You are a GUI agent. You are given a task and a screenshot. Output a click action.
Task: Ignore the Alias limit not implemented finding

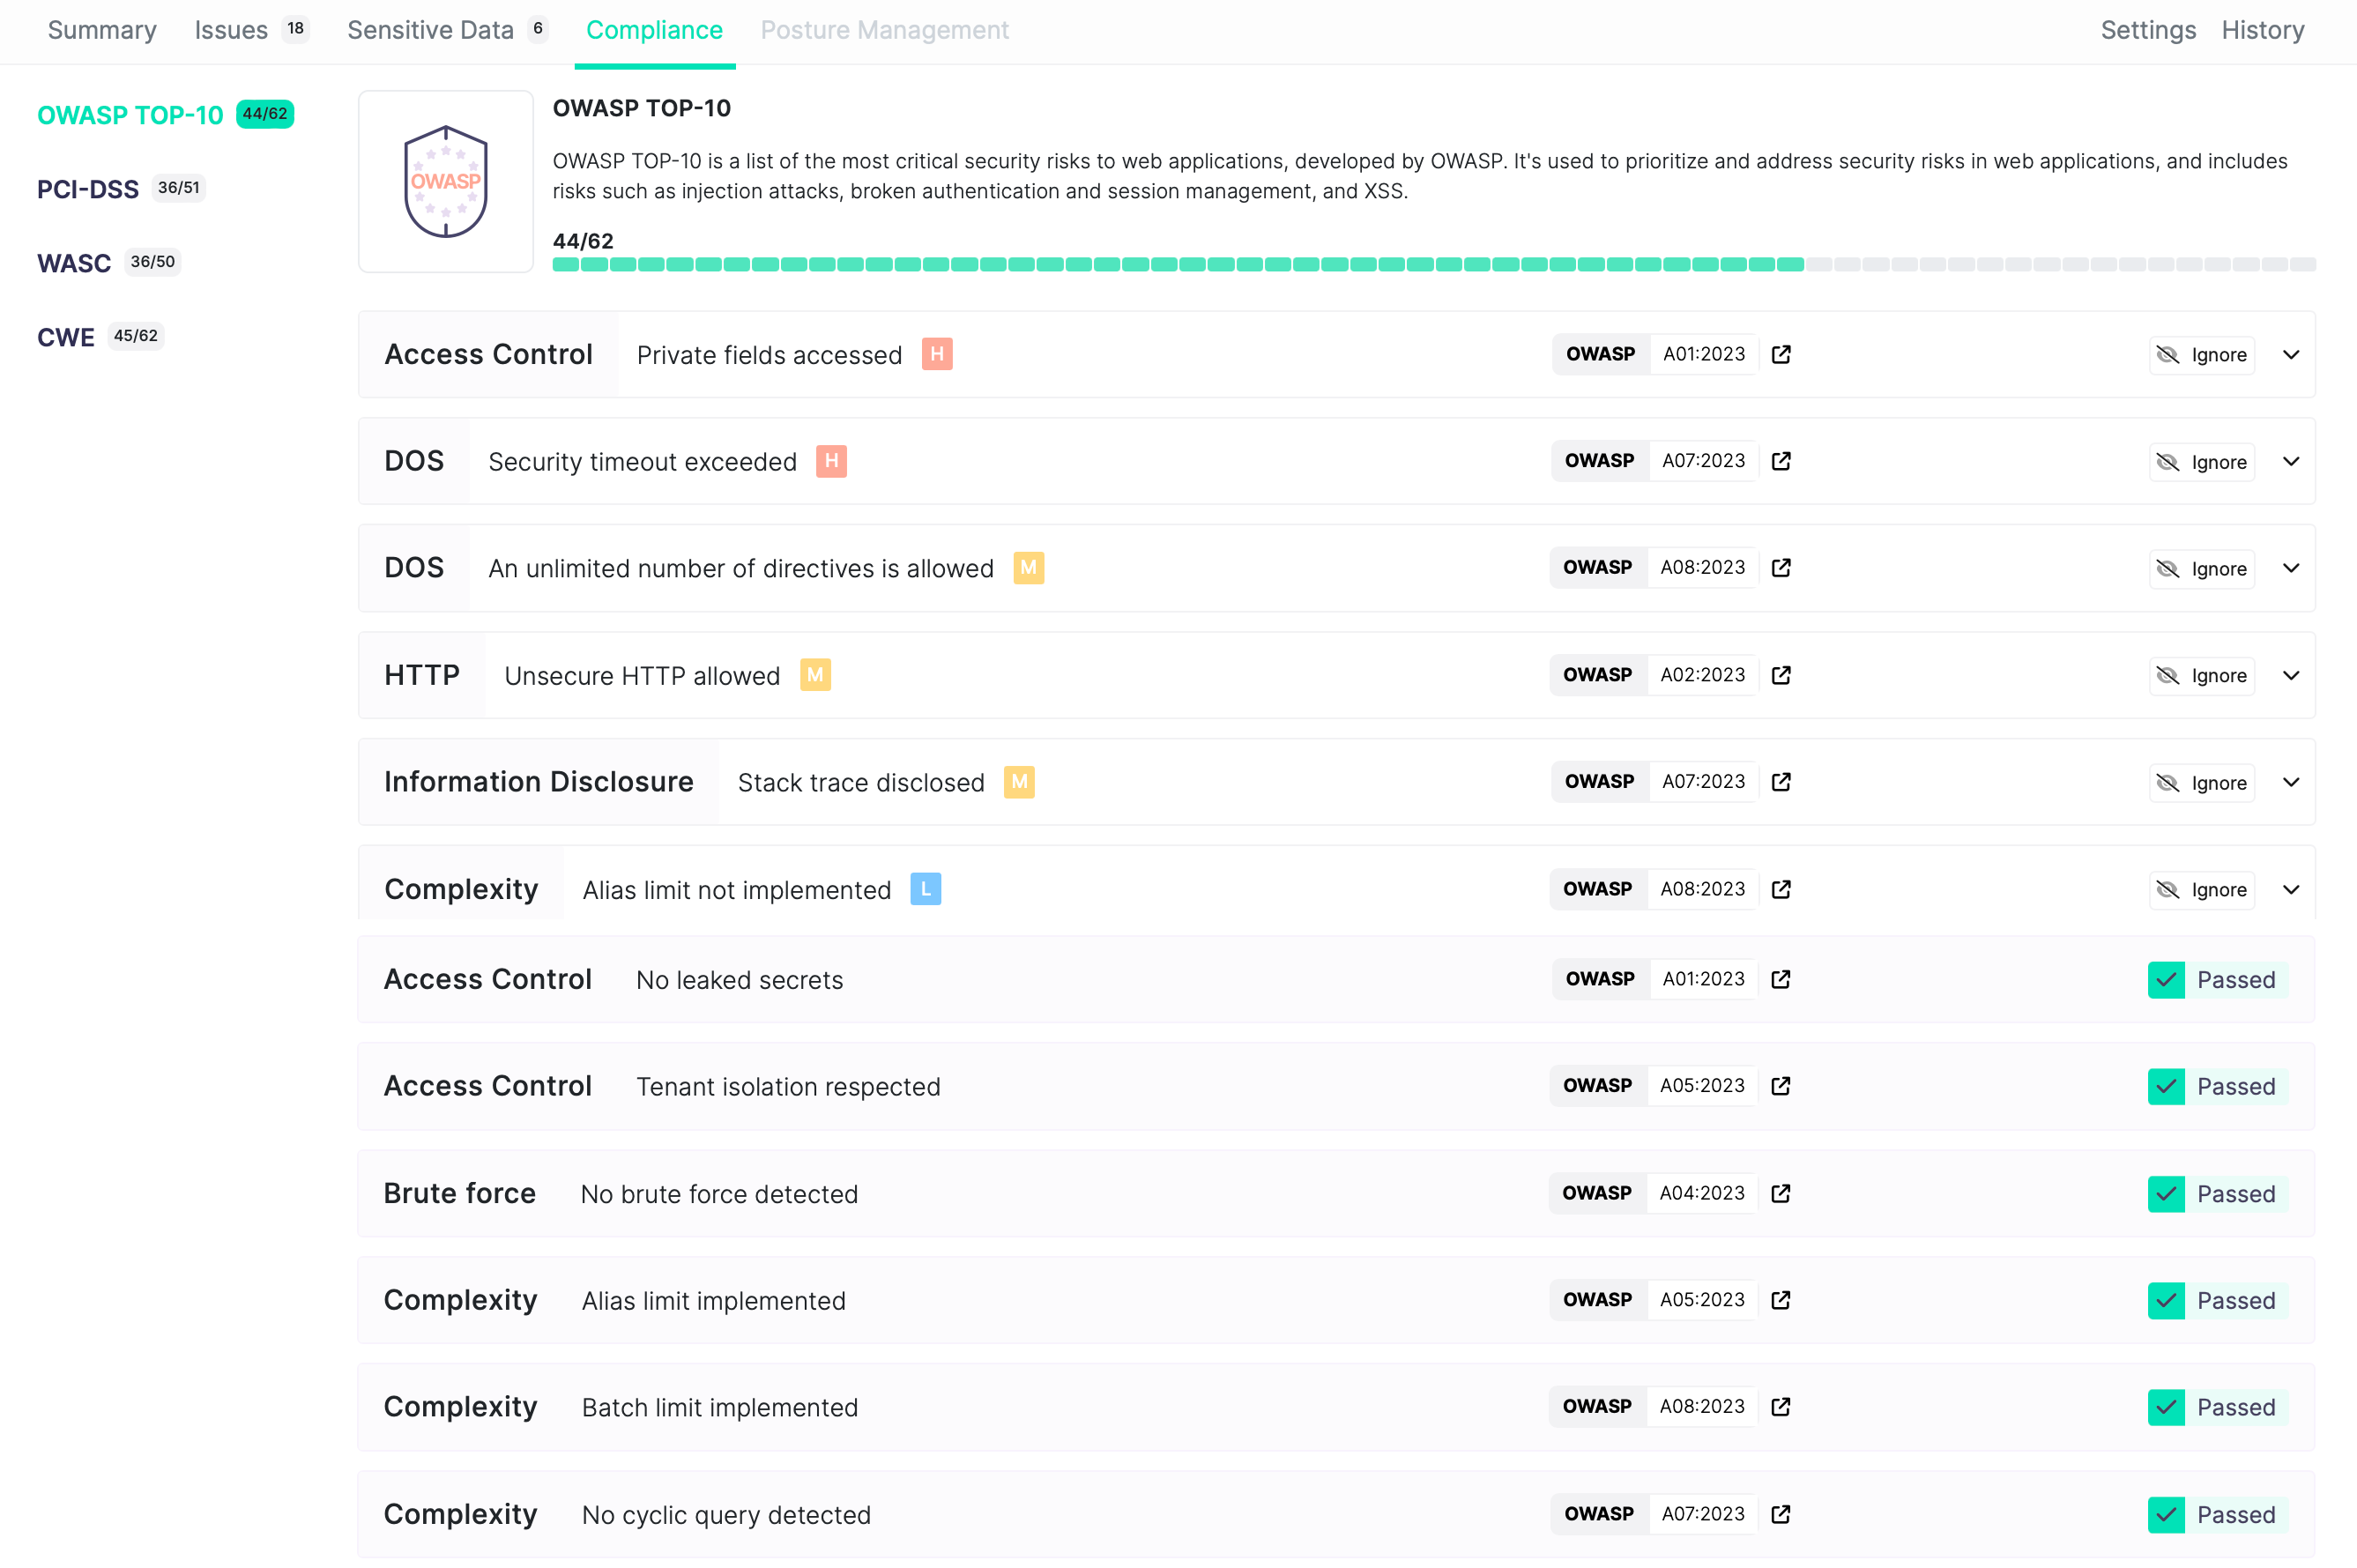click(x=2201, y=889)
